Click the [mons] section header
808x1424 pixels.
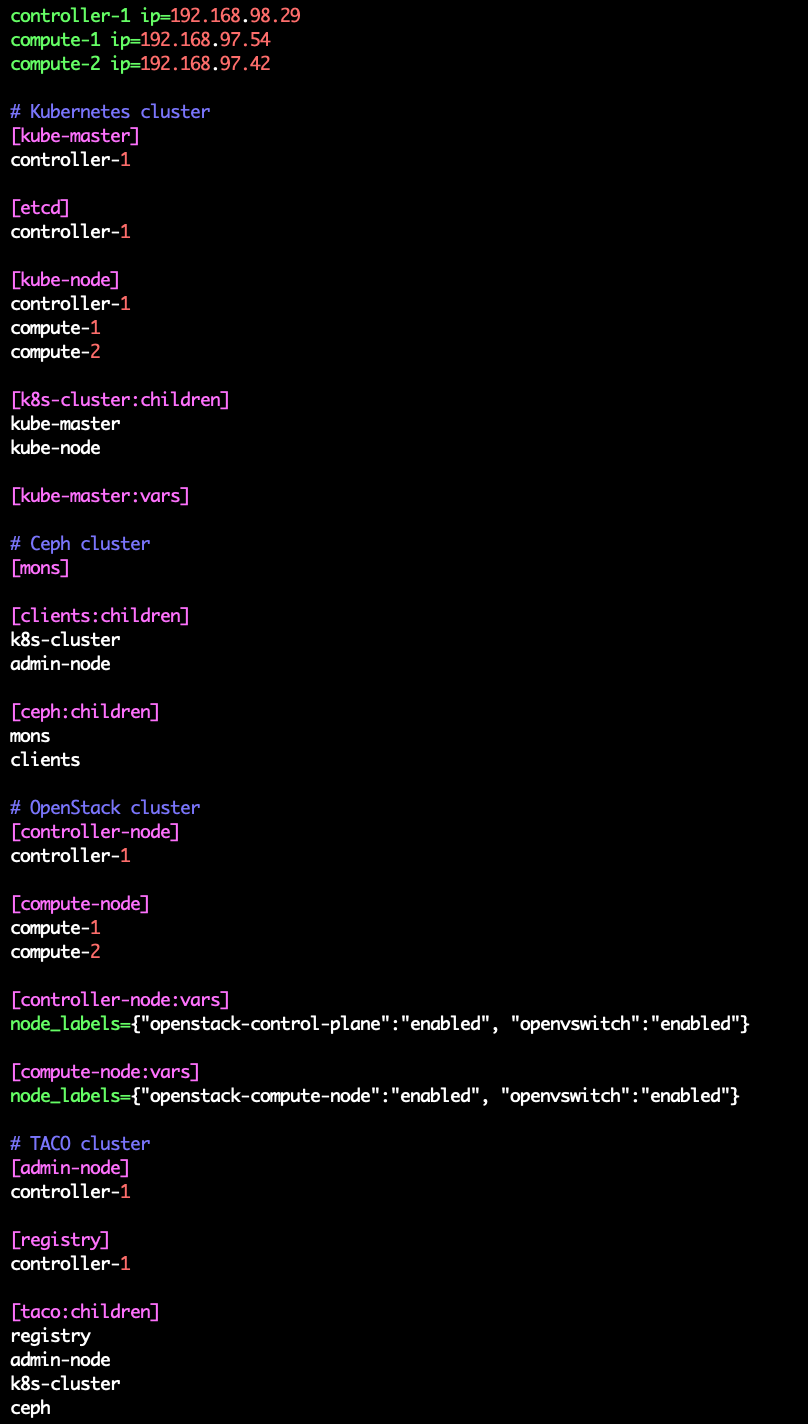(40, 568)
